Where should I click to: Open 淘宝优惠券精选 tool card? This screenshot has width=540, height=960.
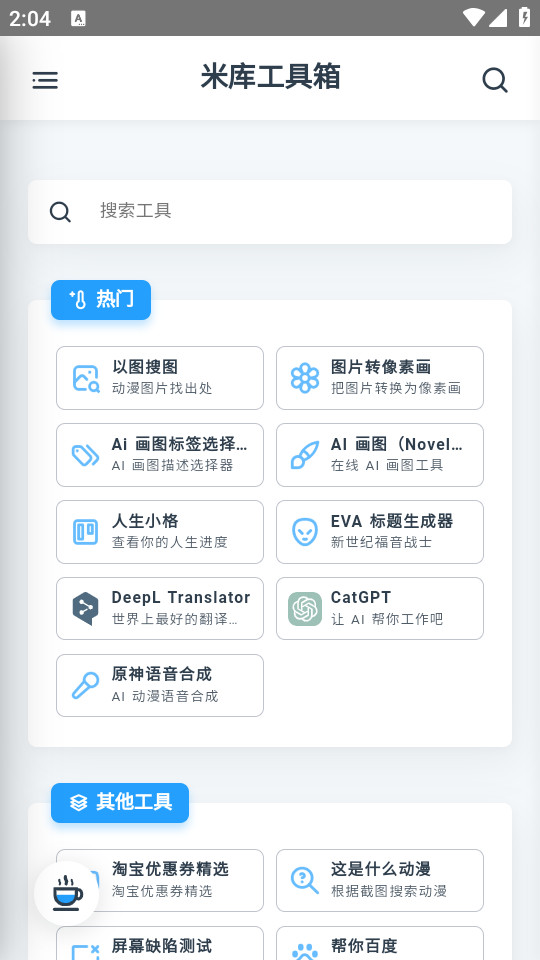(x=160, y=880)
